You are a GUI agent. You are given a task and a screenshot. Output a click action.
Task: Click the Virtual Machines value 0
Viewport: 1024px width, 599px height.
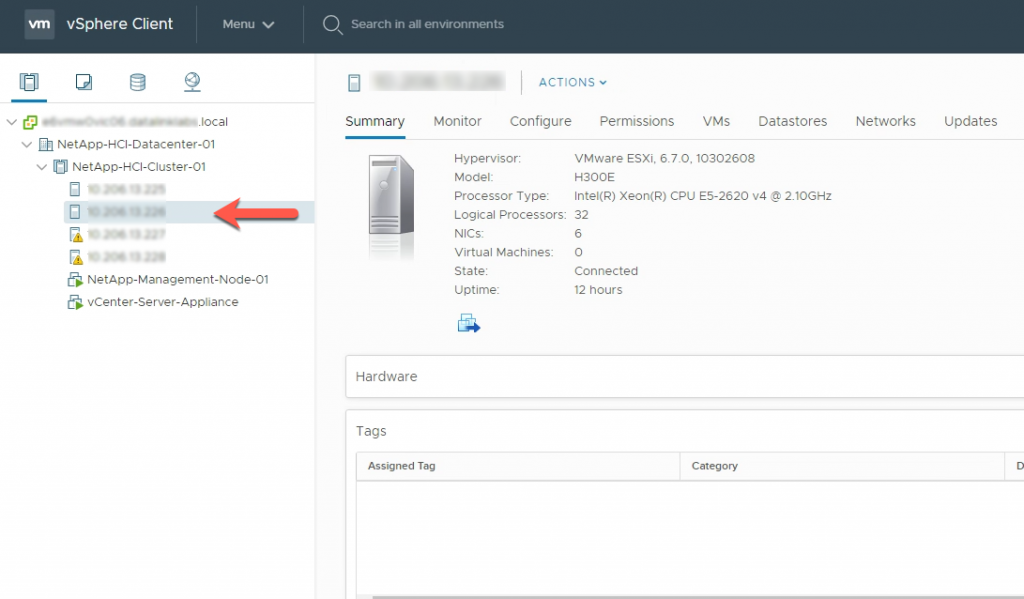[579, 253]
